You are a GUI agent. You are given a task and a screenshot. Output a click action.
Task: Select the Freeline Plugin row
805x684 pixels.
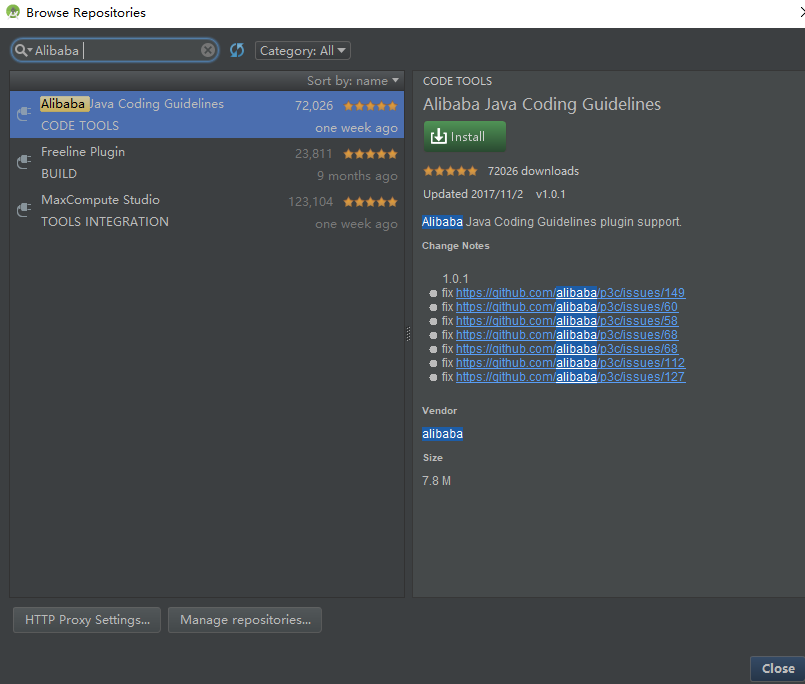click(x=207, y=162)
